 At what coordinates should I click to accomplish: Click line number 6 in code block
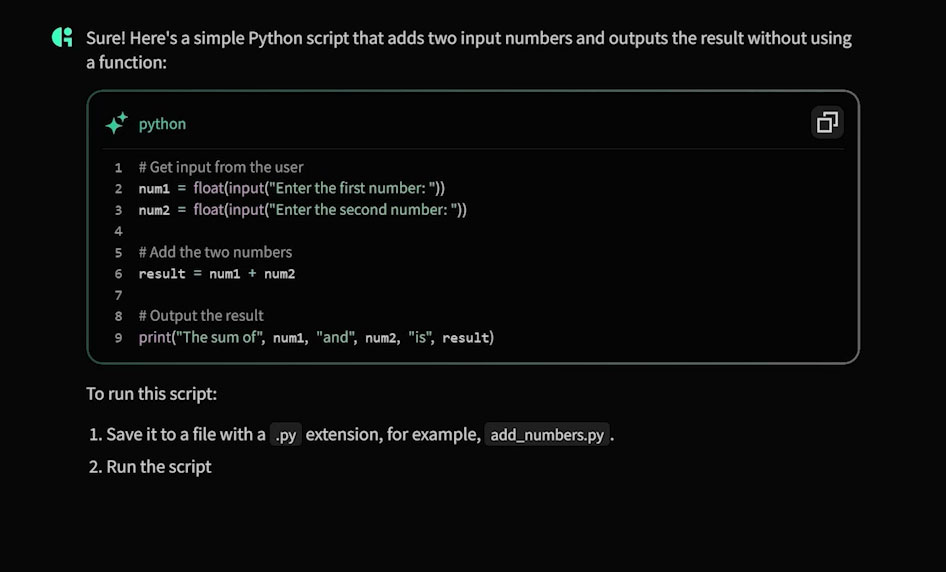118,274
